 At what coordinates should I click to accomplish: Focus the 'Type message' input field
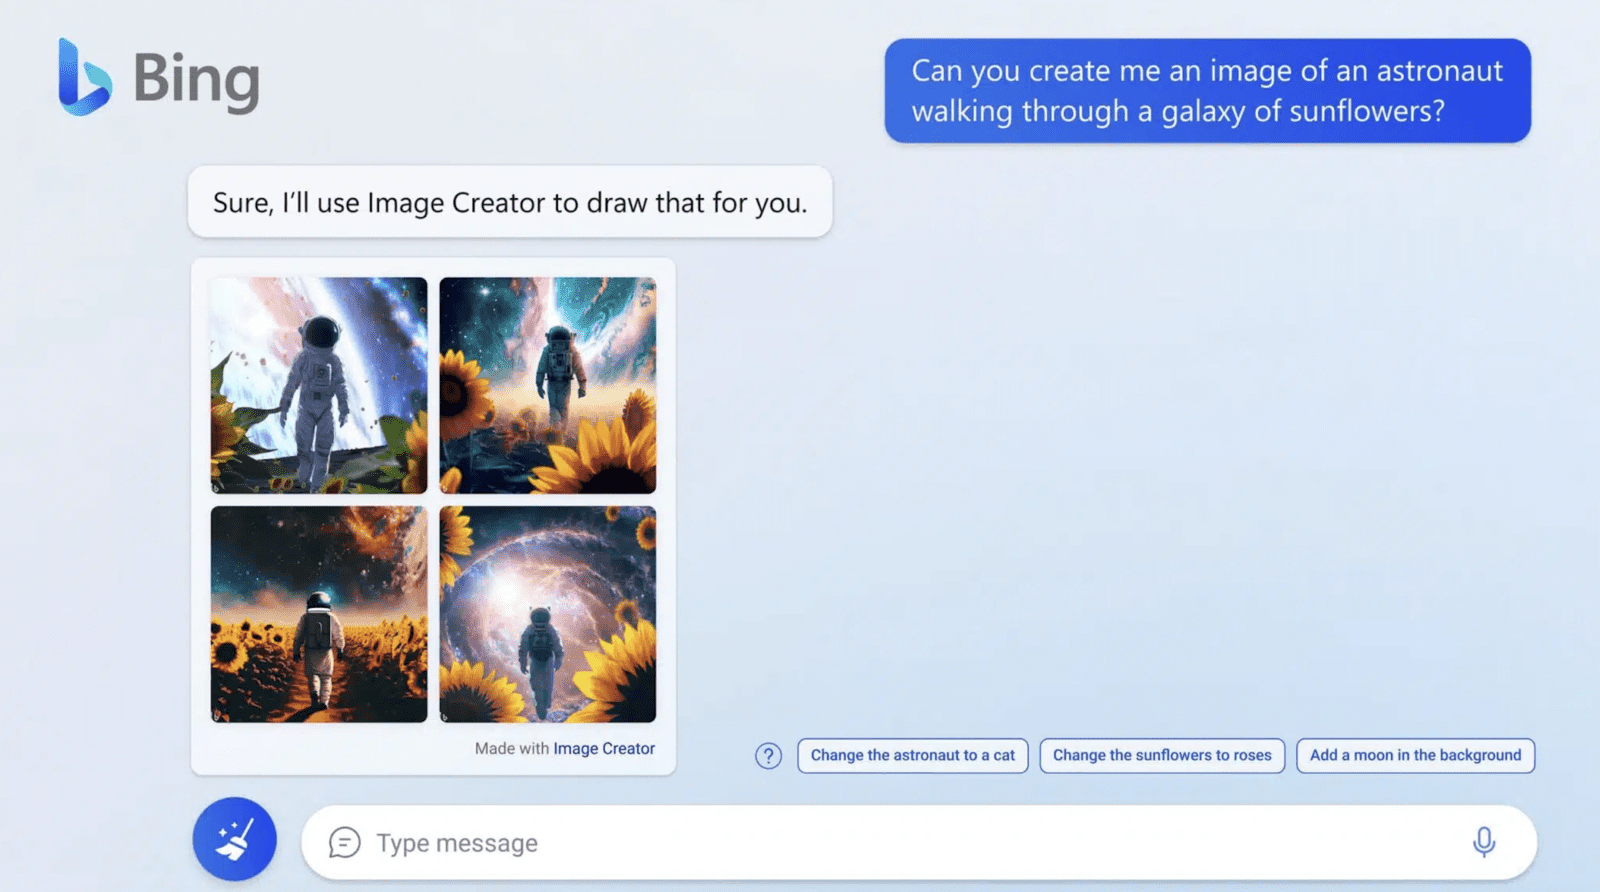[x=919, y=843]
